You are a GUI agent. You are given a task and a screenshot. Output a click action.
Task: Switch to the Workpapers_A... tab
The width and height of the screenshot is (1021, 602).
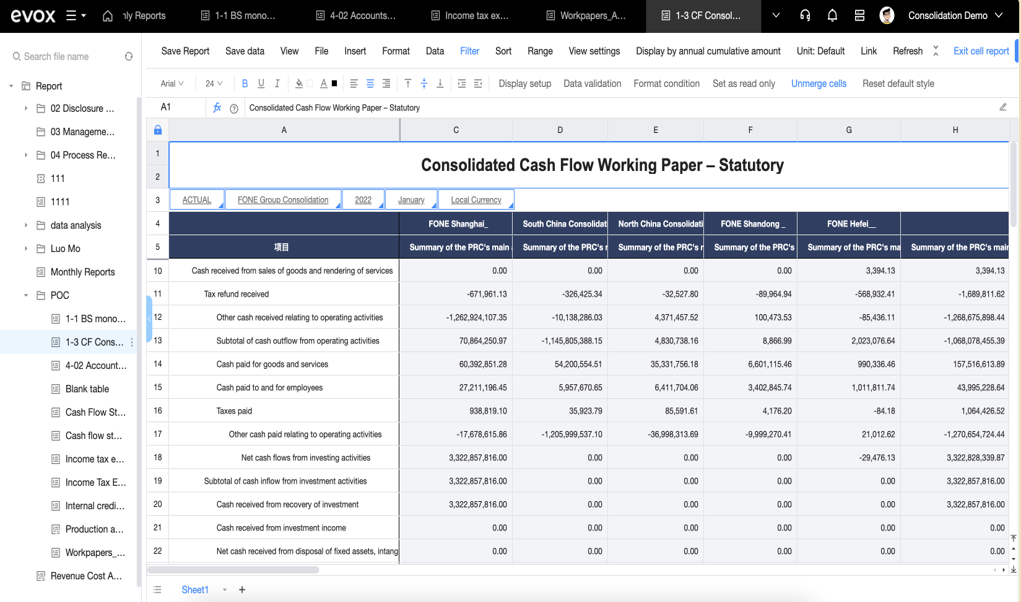point(585,16)
